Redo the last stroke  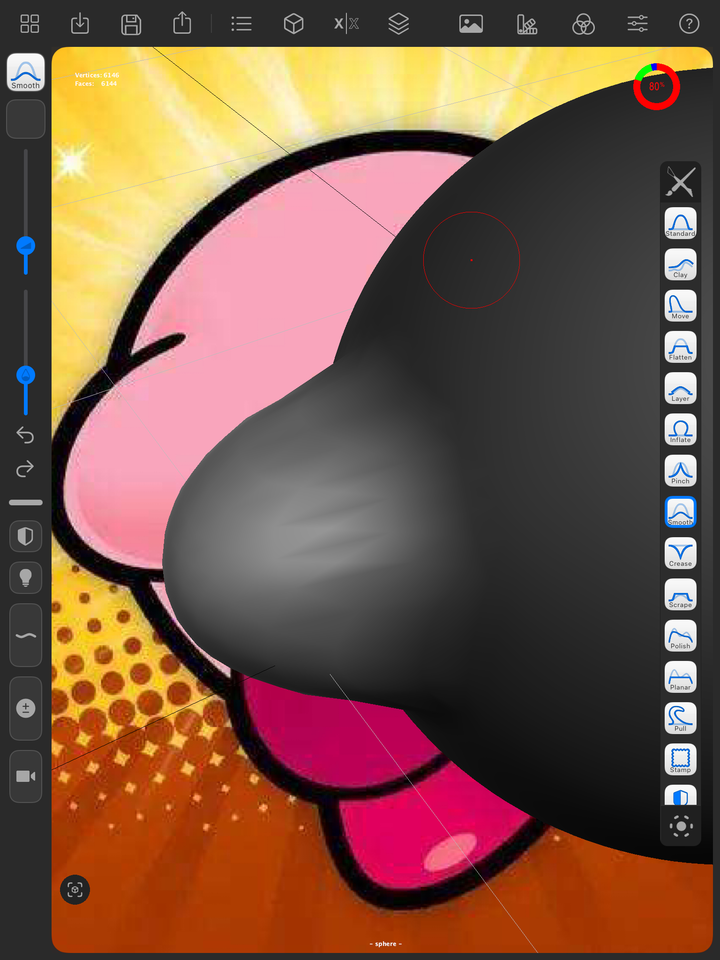(x=25, y=469)
